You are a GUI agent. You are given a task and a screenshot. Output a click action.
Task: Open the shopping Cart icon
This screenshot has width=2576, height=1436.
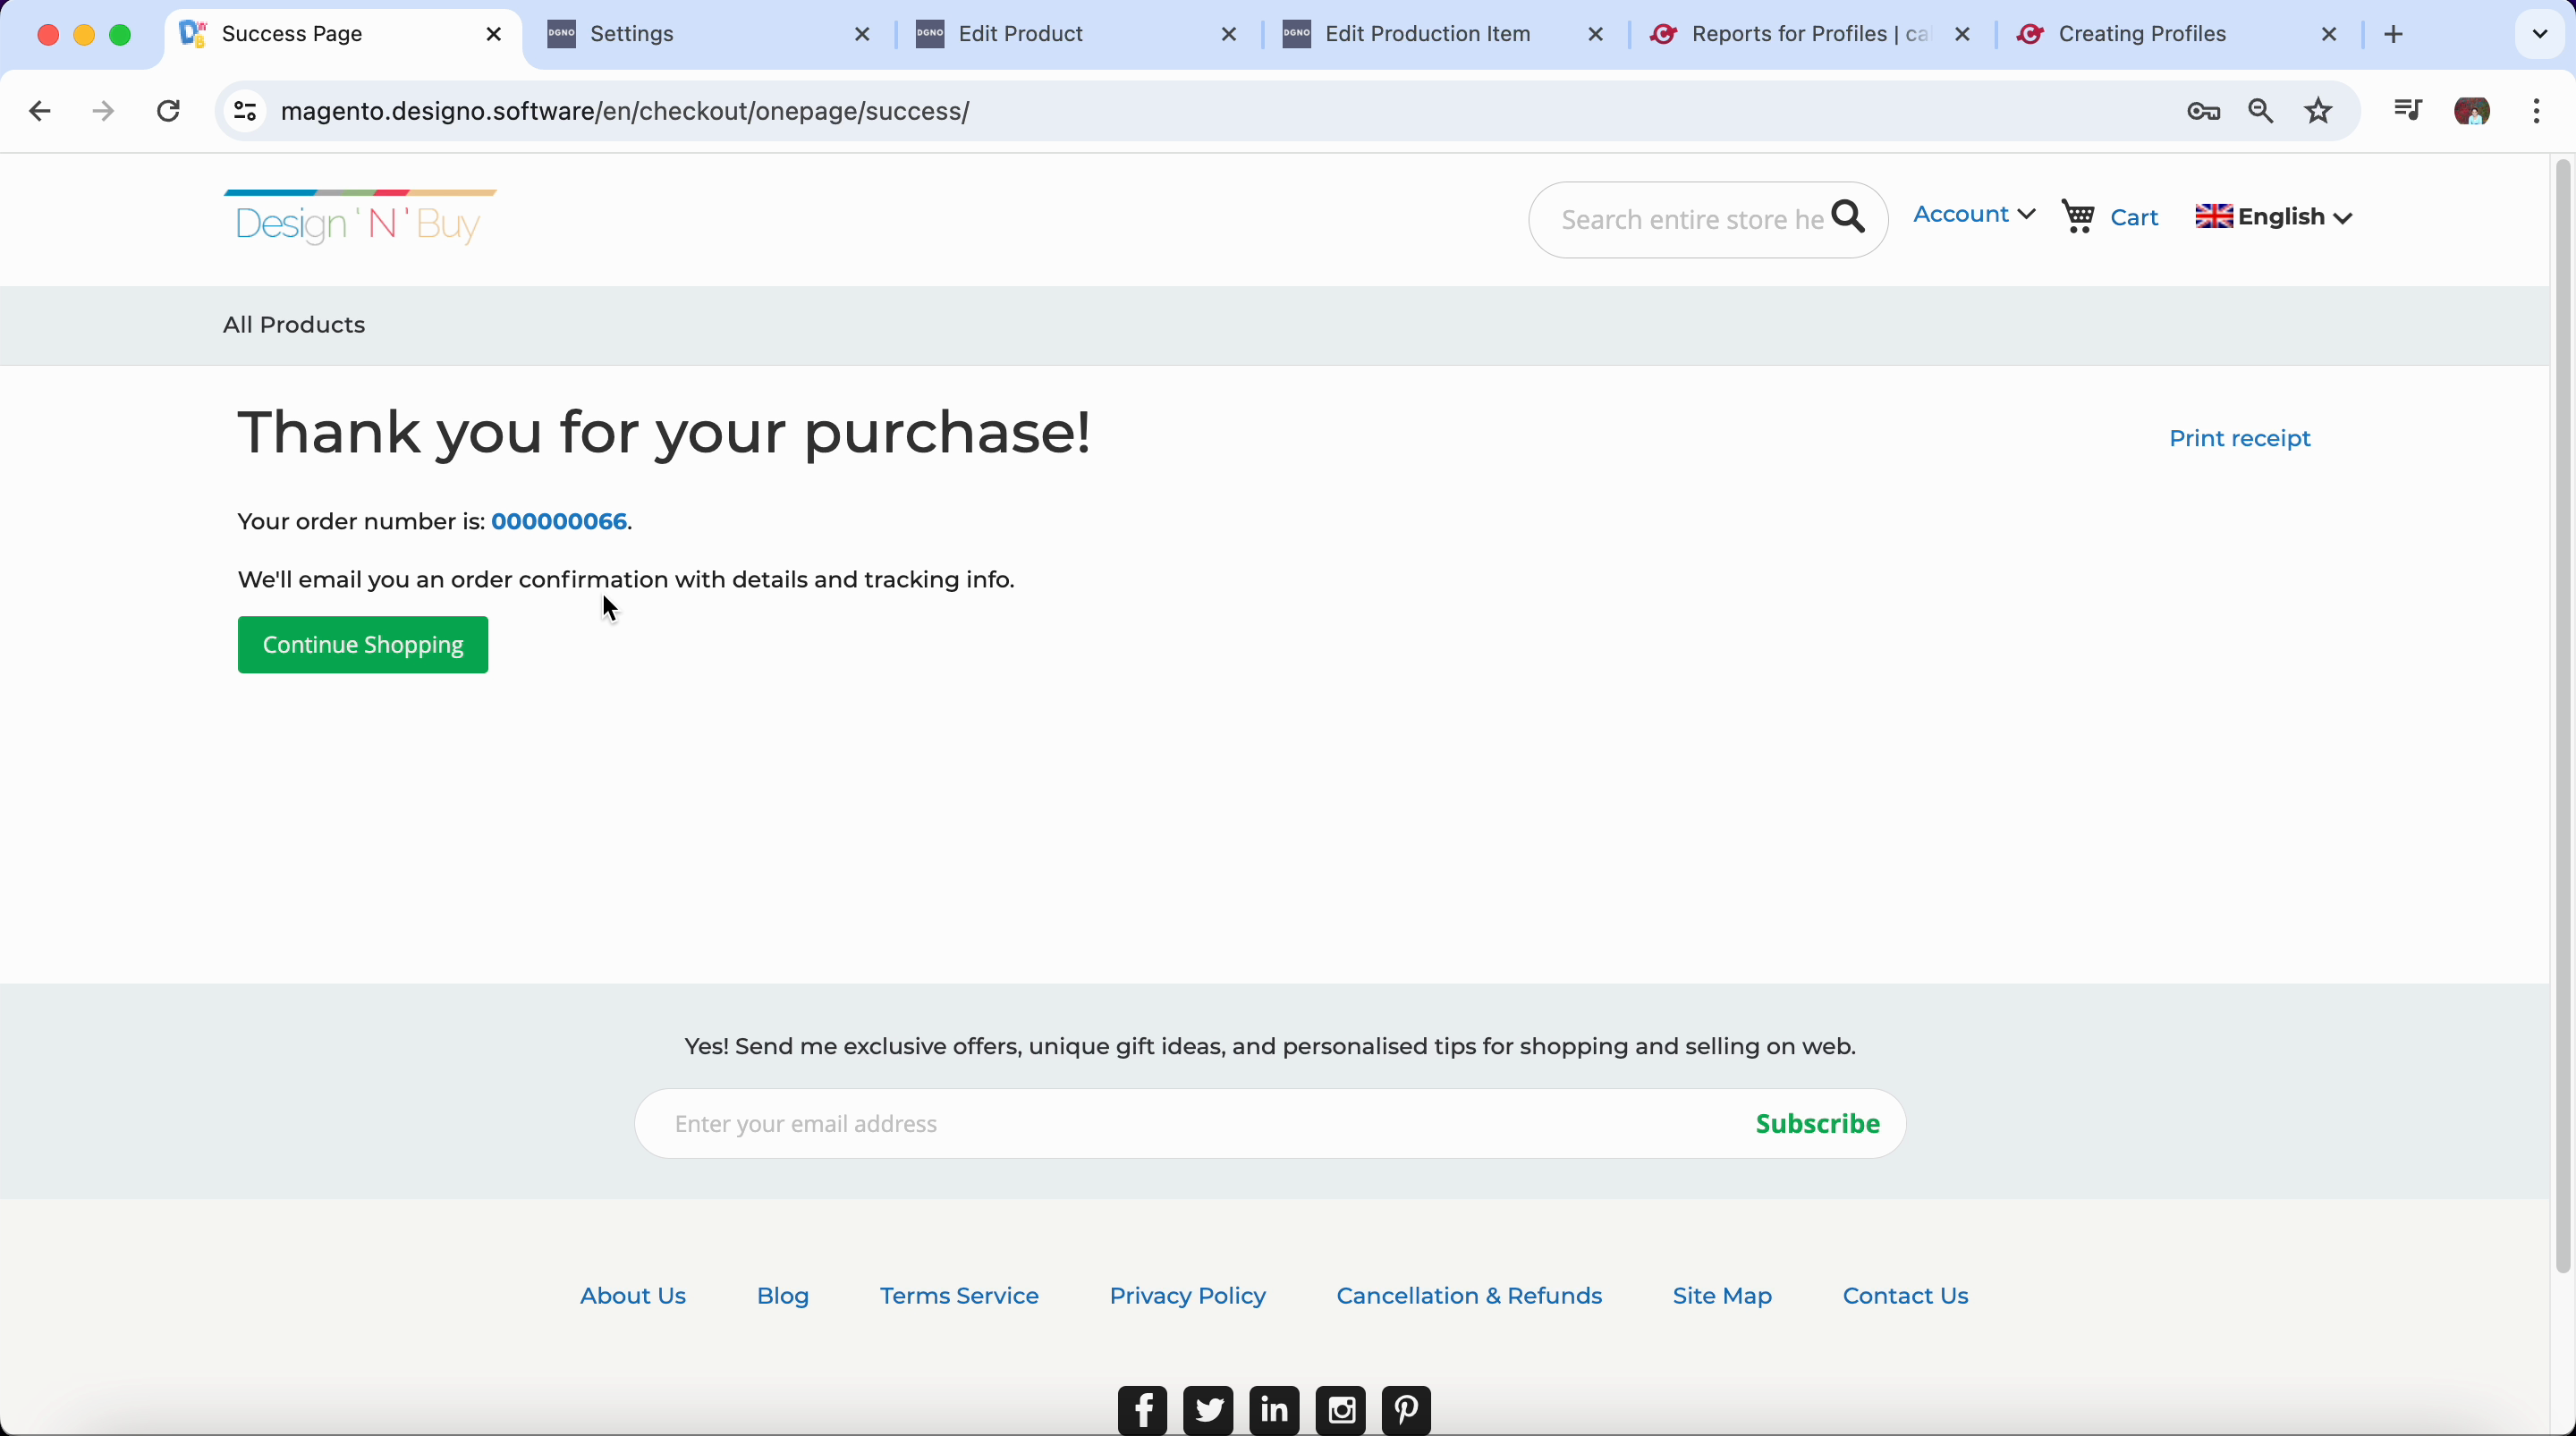point(2079,217)
